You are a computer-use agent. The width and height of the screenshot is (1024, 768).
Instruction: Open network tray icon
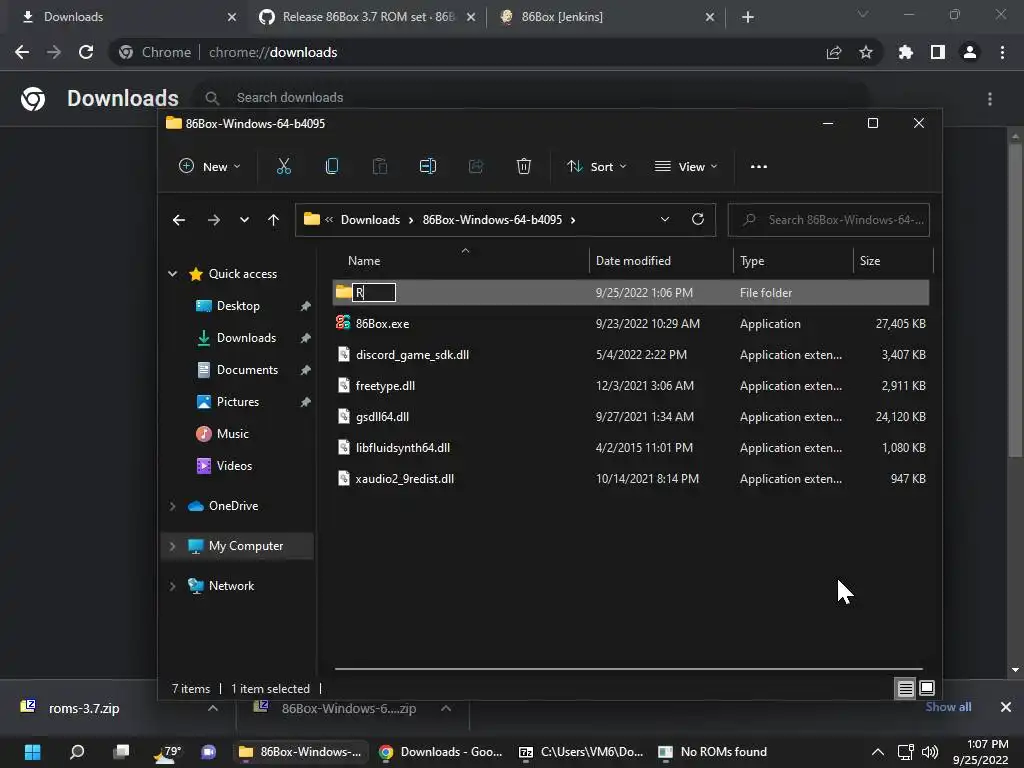[x=905, y=752]
